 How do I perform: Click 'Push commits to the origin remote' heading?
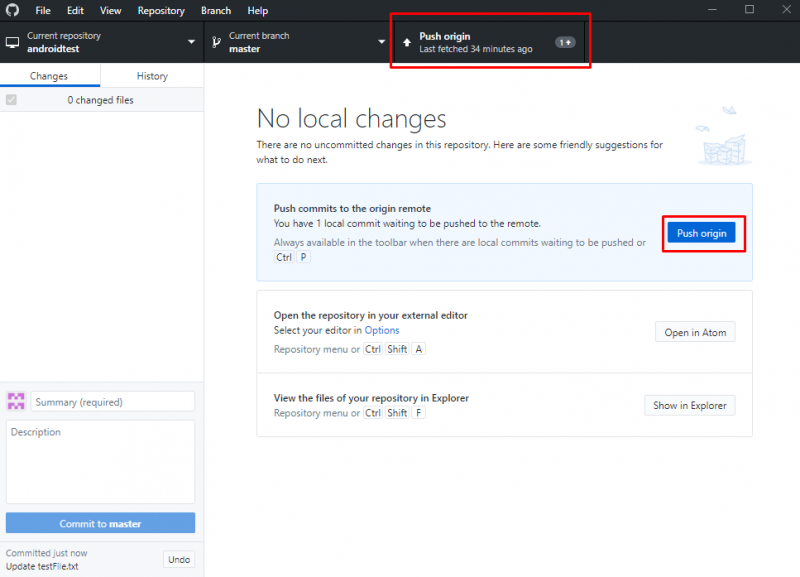point(352,208)
